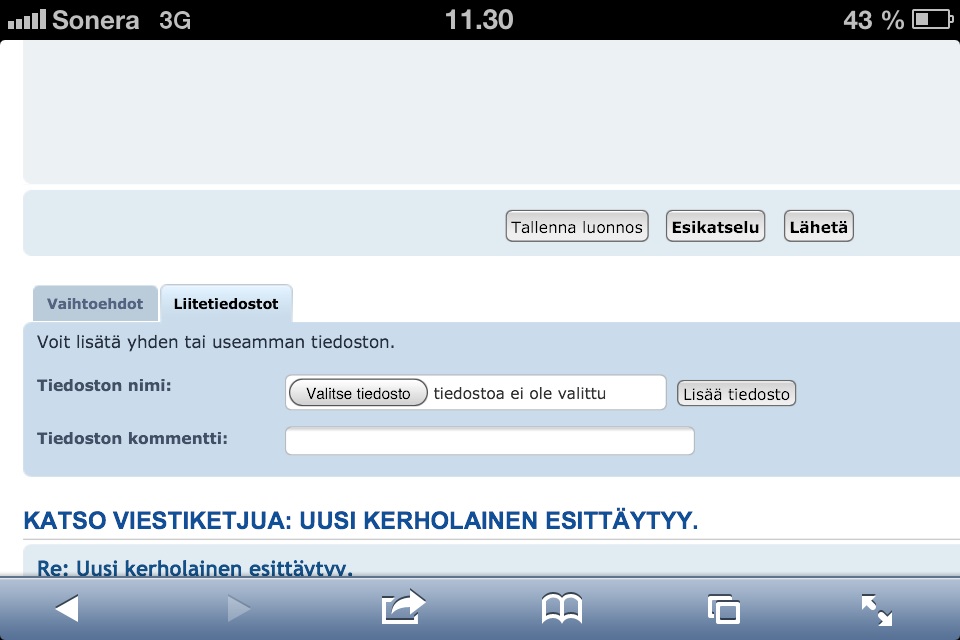The width and height of the screenshot is (960, 640).
Task: Open the share sheet icon
Action: click(x=403, y=608)
